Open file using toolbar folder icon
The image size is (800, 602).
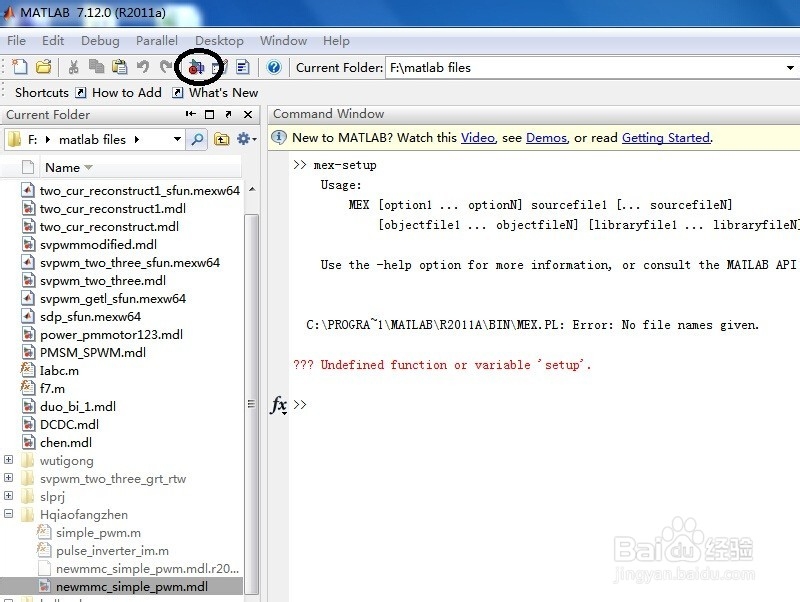pyautogui.click(x=44, y=67)
